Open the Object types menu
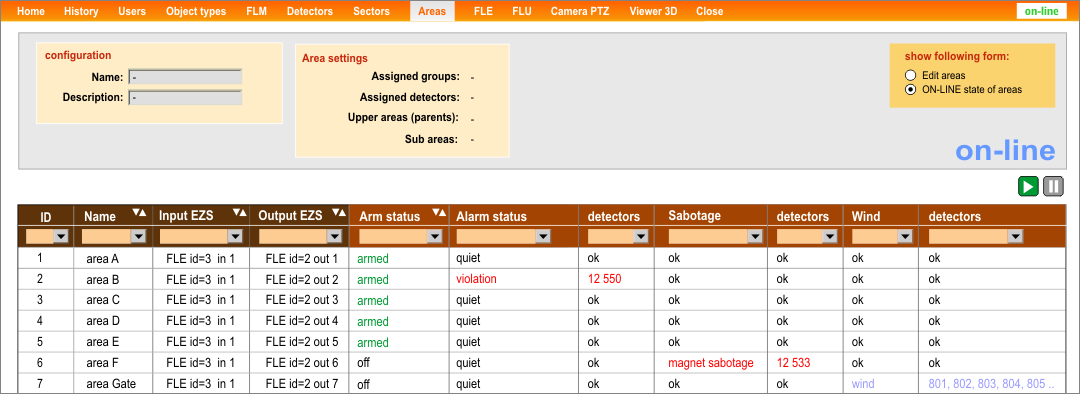 [196, 11]
